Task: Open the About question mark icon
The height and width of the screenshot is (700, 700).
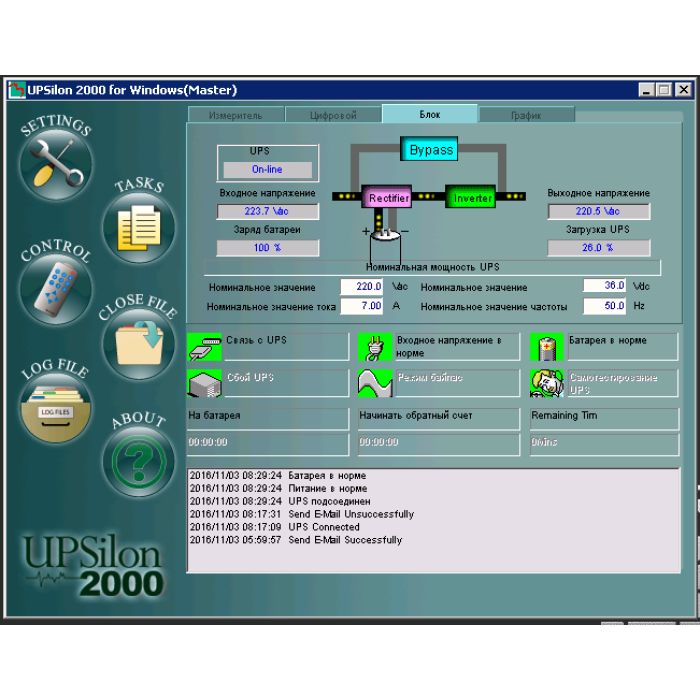Action: pyautogui.click(x=138, y=461)
